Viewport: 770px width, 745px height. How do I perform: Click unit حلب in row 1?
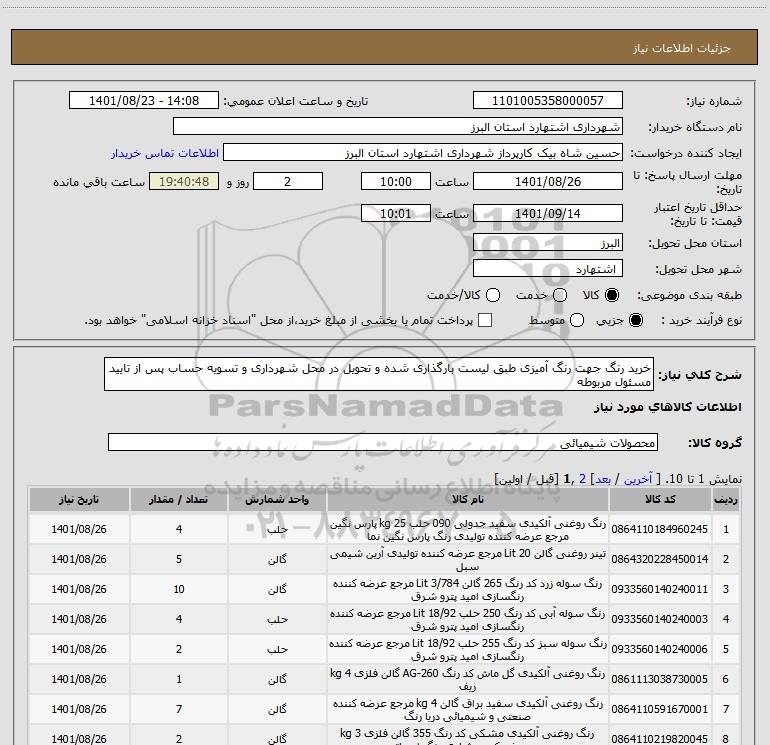pyautogui.click(x=277, y=529)
